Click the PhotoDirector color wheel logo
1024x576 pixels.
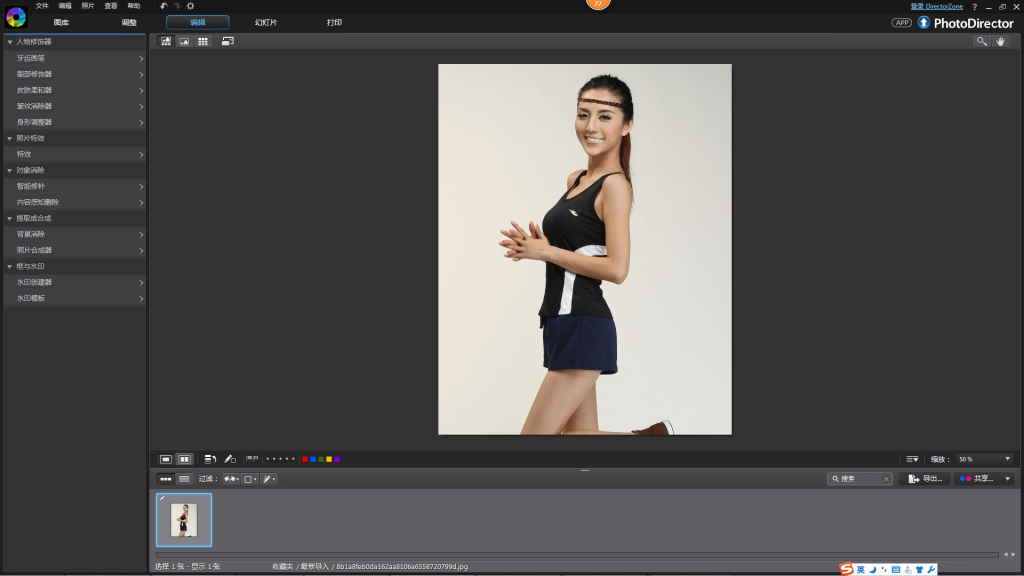click(x=15, y=17)
